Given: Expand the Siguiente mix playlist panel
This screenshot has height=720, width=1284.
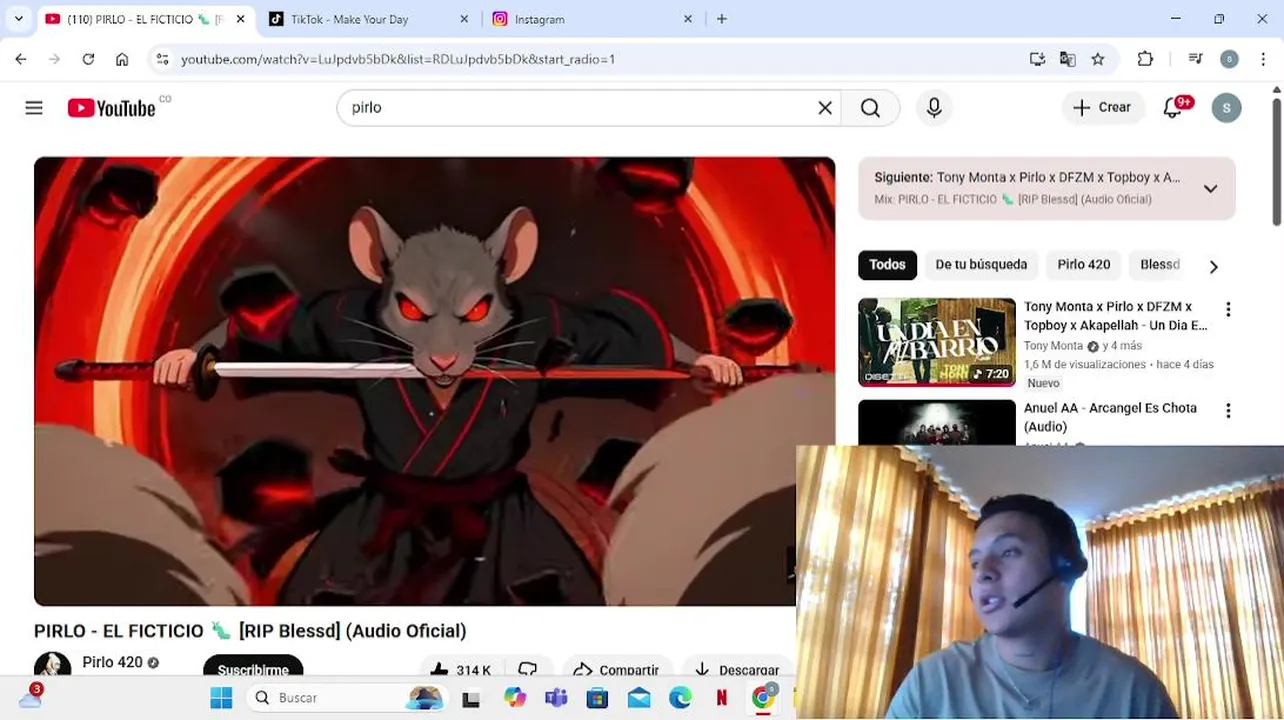Looking at the screenshot, I should click(x=1210, y=188).
